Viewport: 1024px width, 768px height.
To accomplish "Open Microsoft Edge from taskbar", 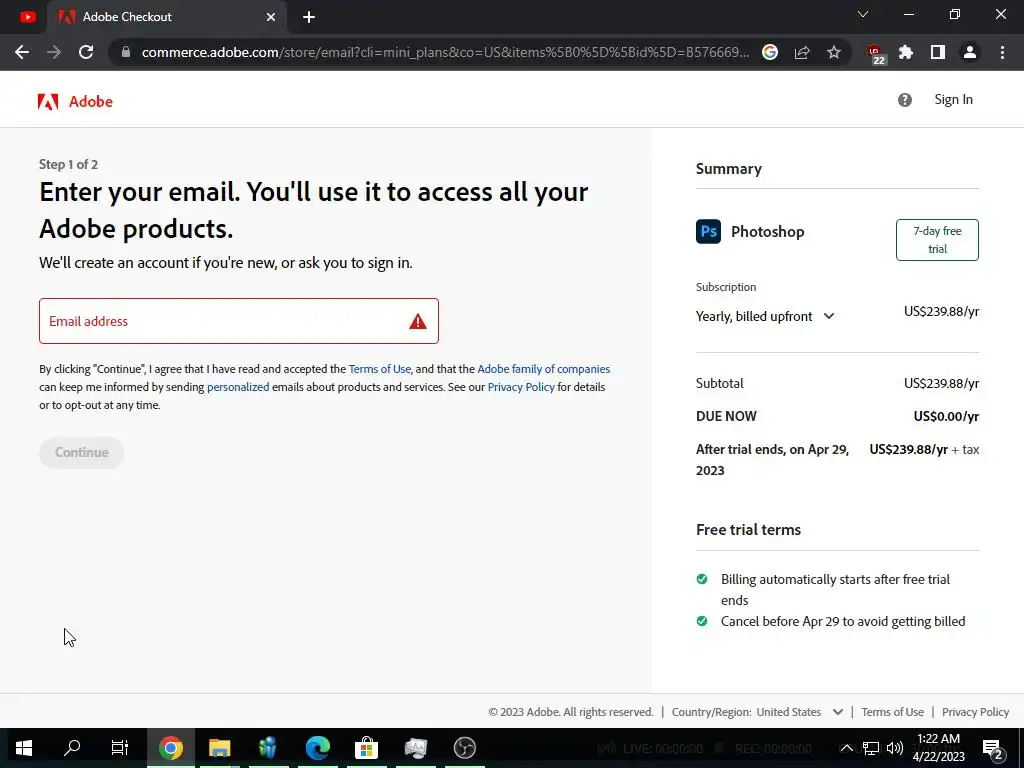I will [x=317, y=748].
